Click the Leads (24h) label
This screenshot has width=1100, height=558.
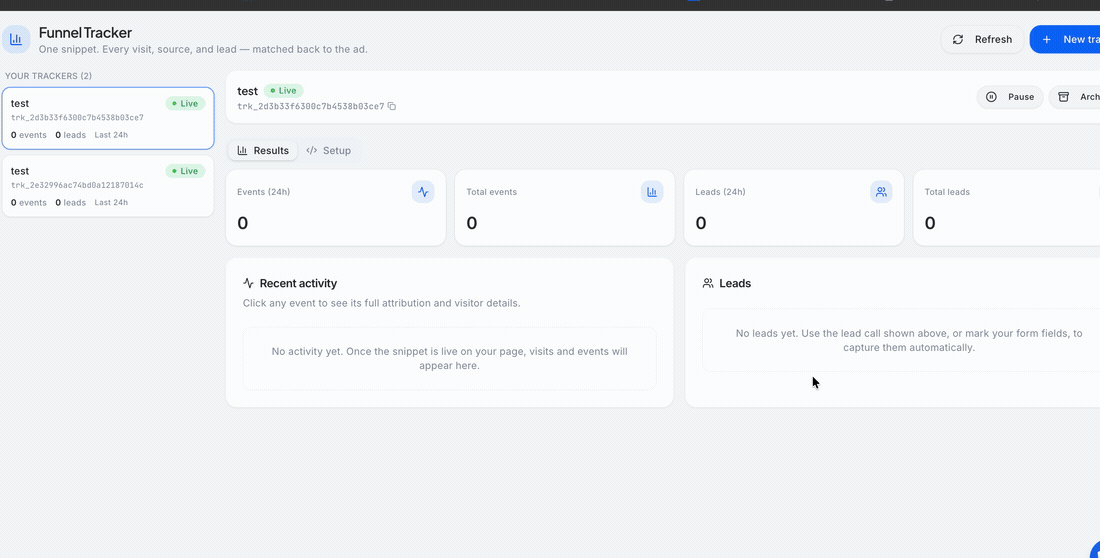(x=720, y=192)
